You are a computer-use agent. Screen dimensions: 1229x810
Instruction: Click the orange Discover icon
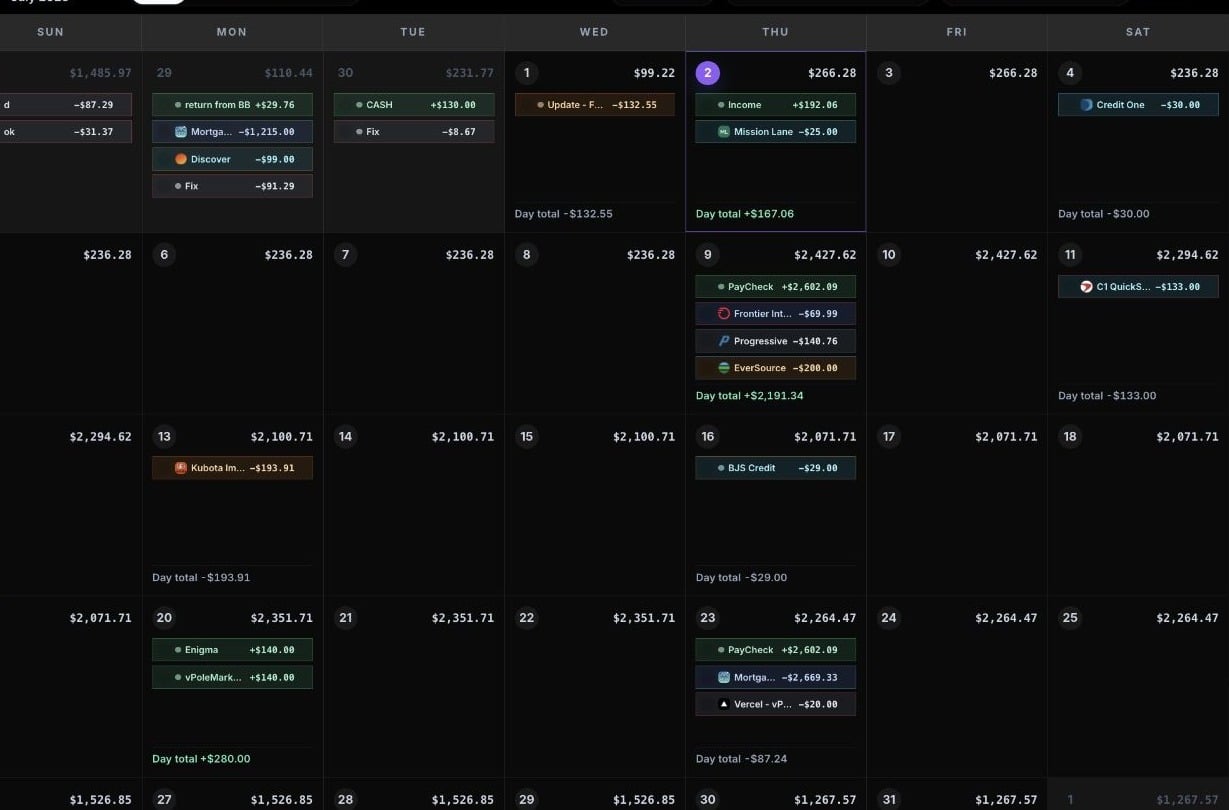[x=181, y=159]
